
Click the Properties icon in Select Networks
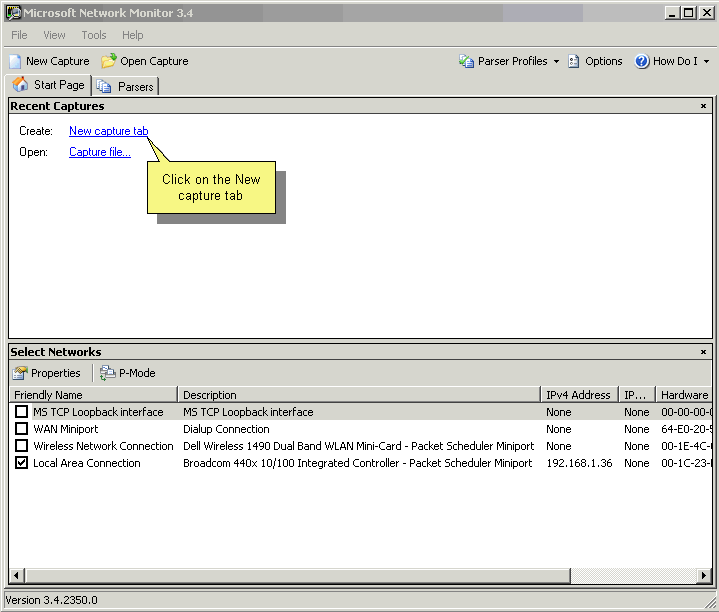click(20, 373)
